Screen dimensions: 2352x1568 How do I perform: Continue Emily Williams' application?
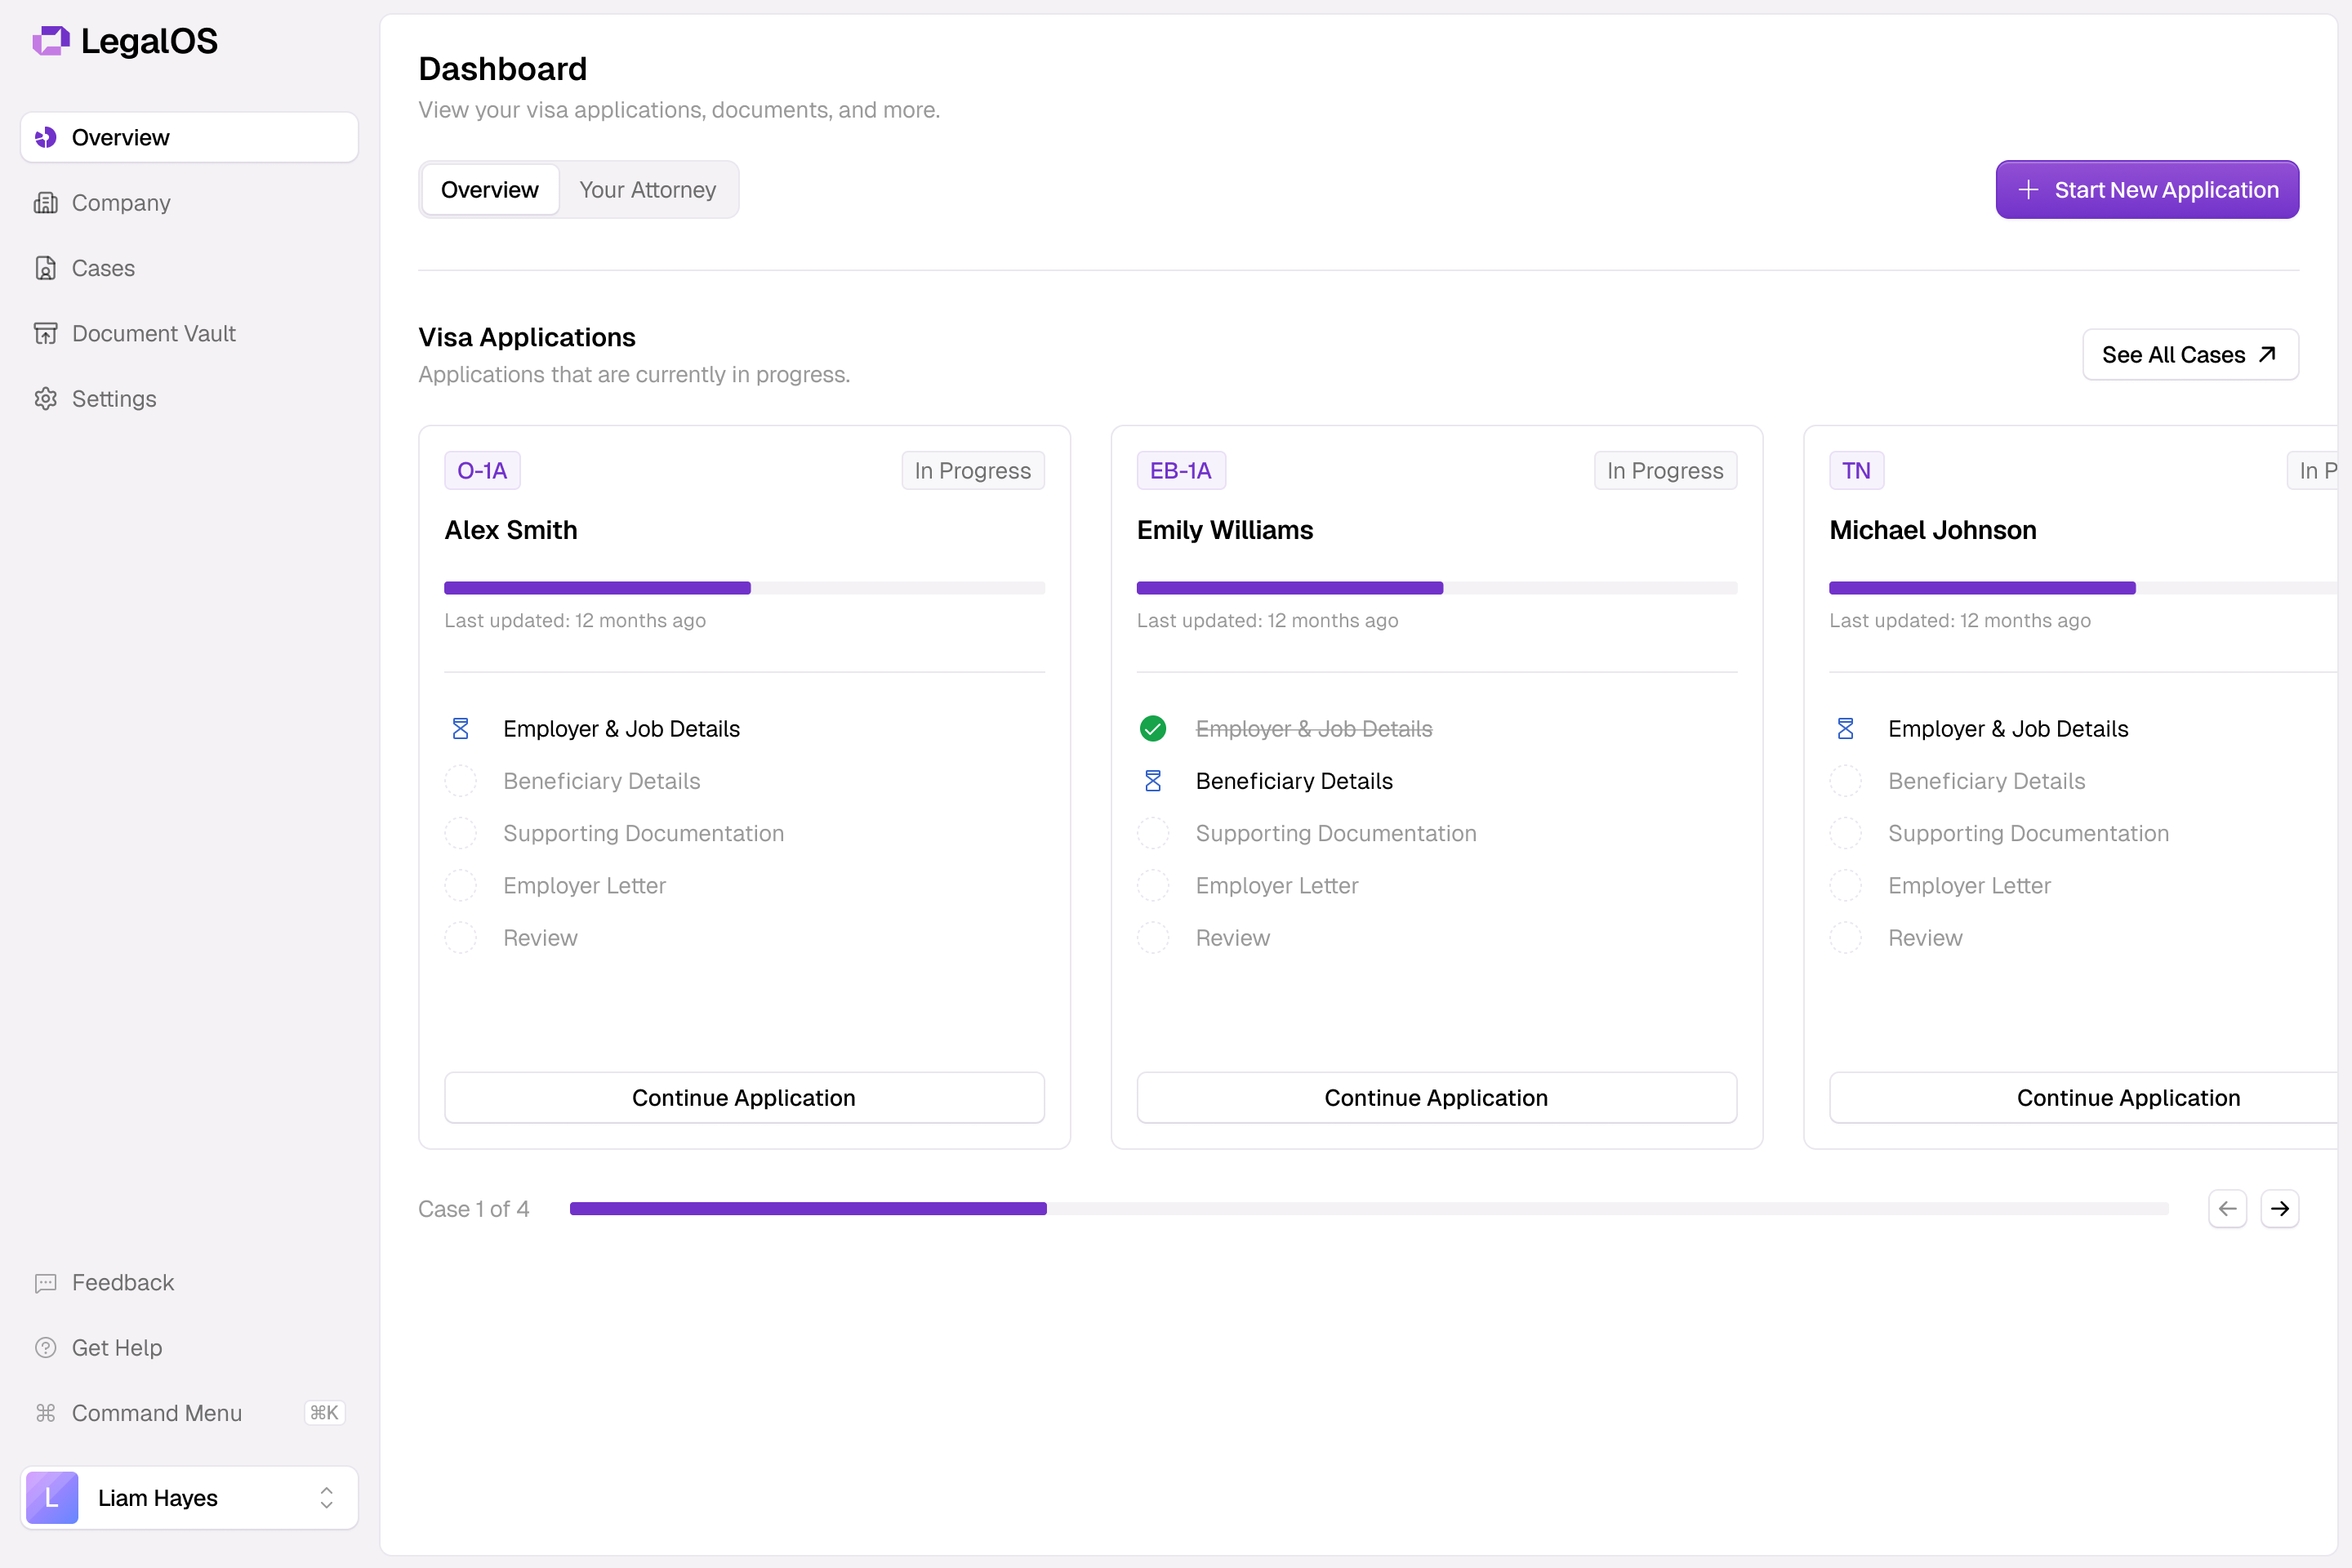(1436, 1098)
